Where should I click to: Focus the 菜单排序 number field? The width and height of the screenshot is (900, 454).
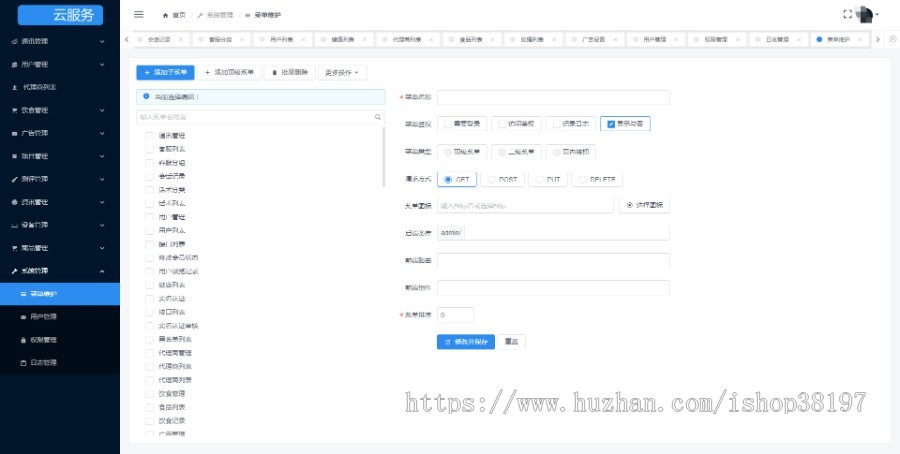[456, 315]
